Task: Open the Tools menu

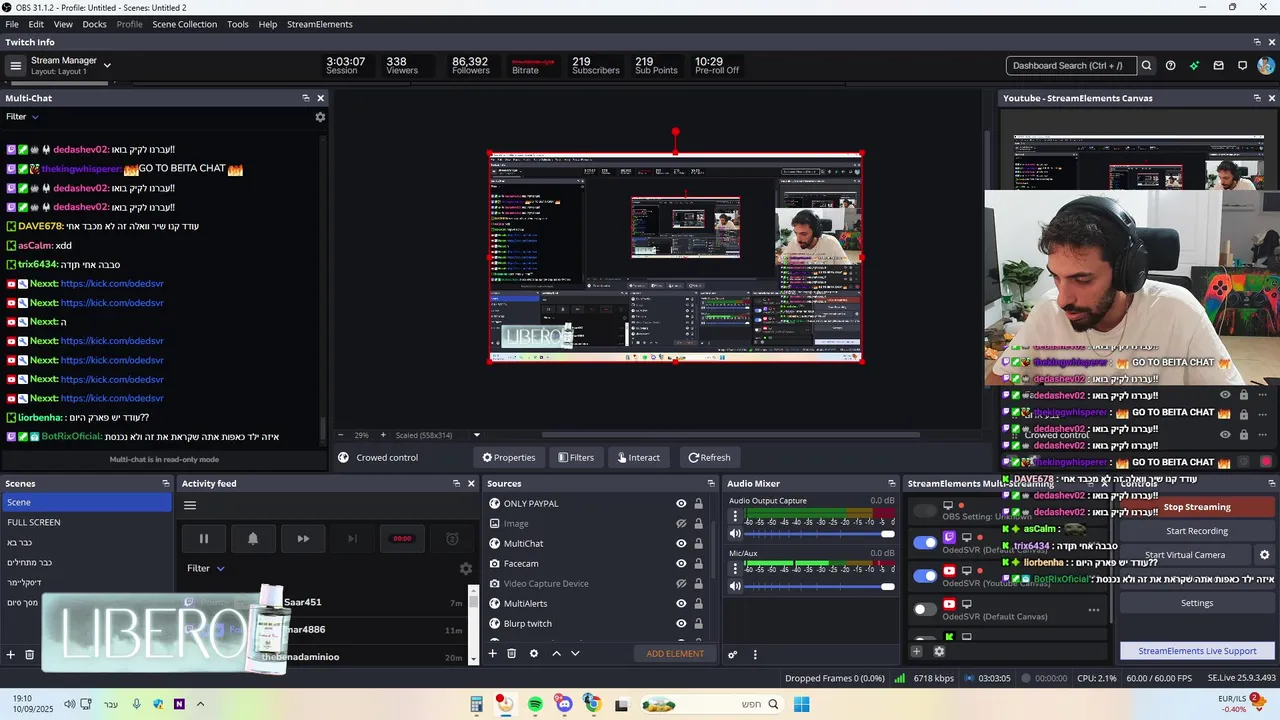Action: coord(238,24)
